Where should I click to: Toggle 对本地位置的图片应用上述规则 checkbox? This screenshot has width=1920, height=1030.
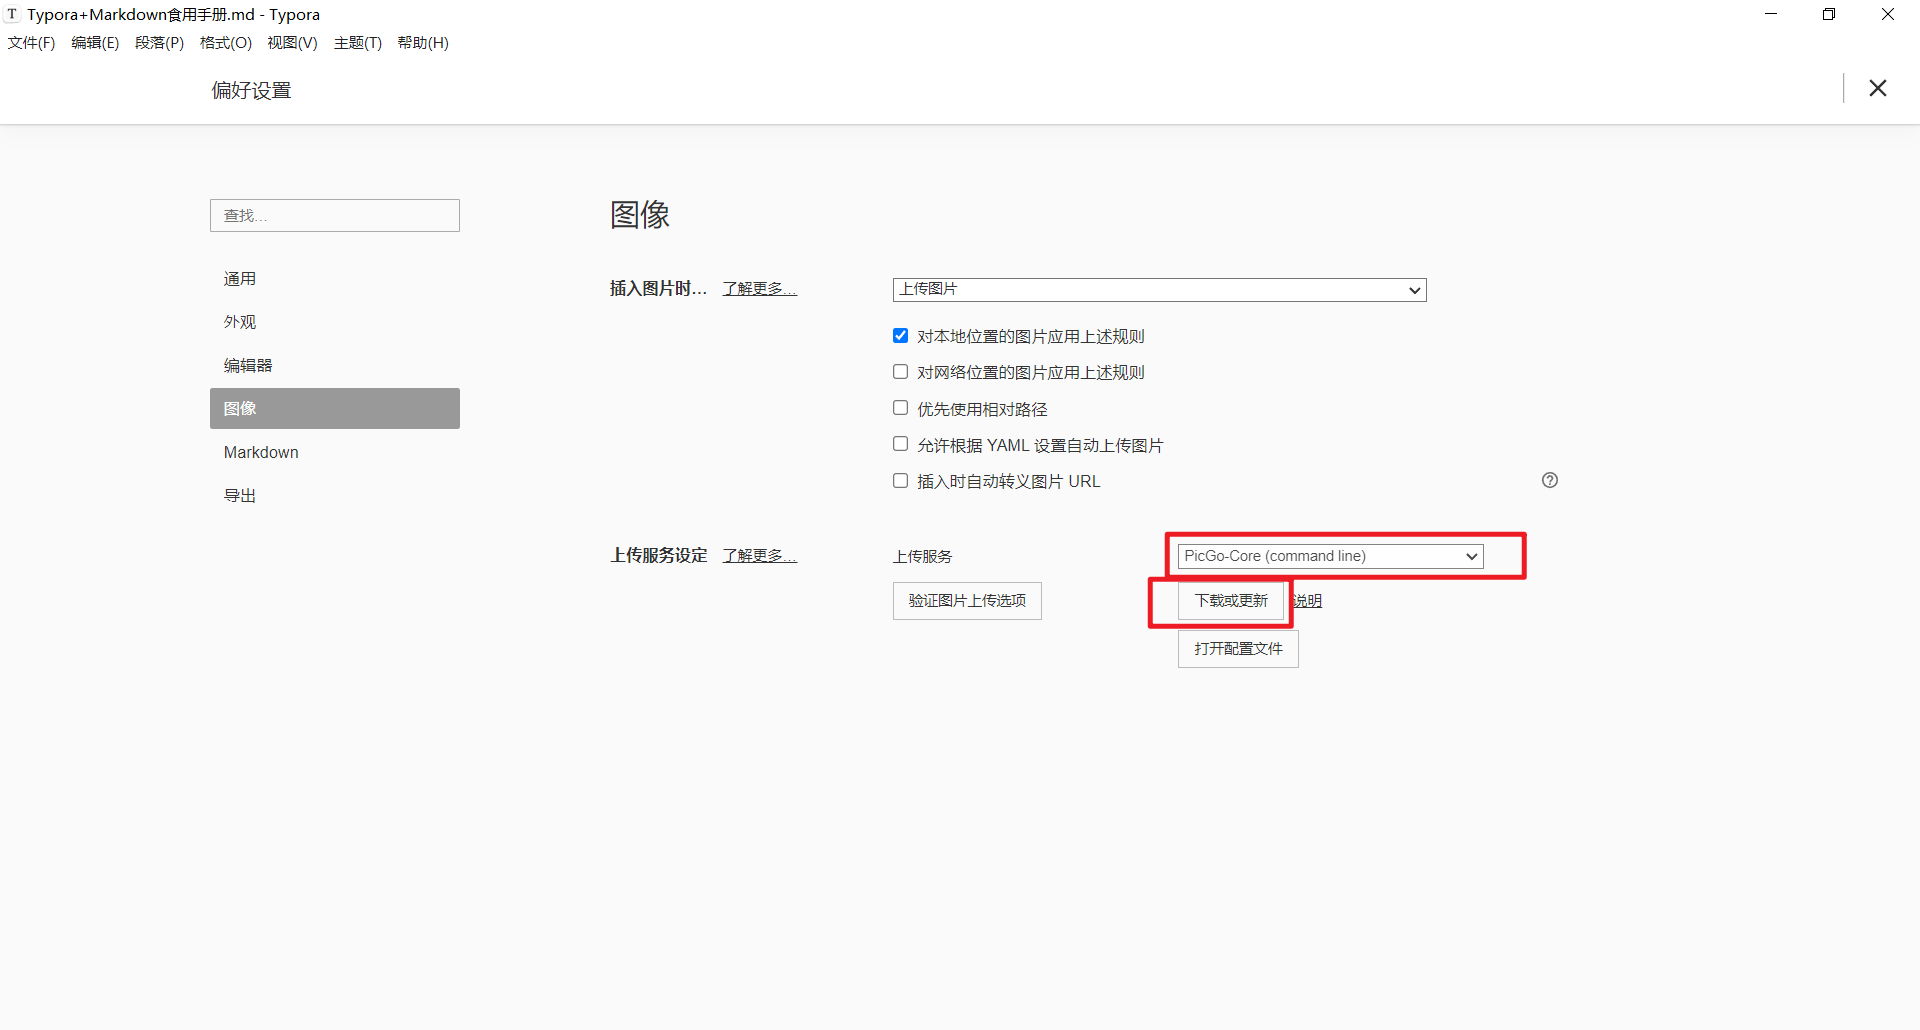900,336
